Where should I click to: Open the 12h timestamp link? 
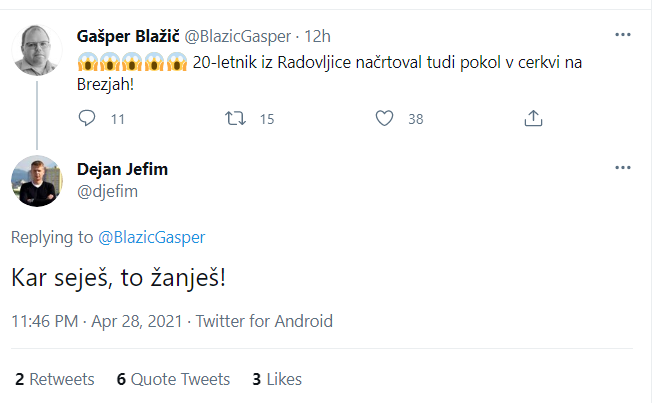pyautogui.click(x=318, y=36)
